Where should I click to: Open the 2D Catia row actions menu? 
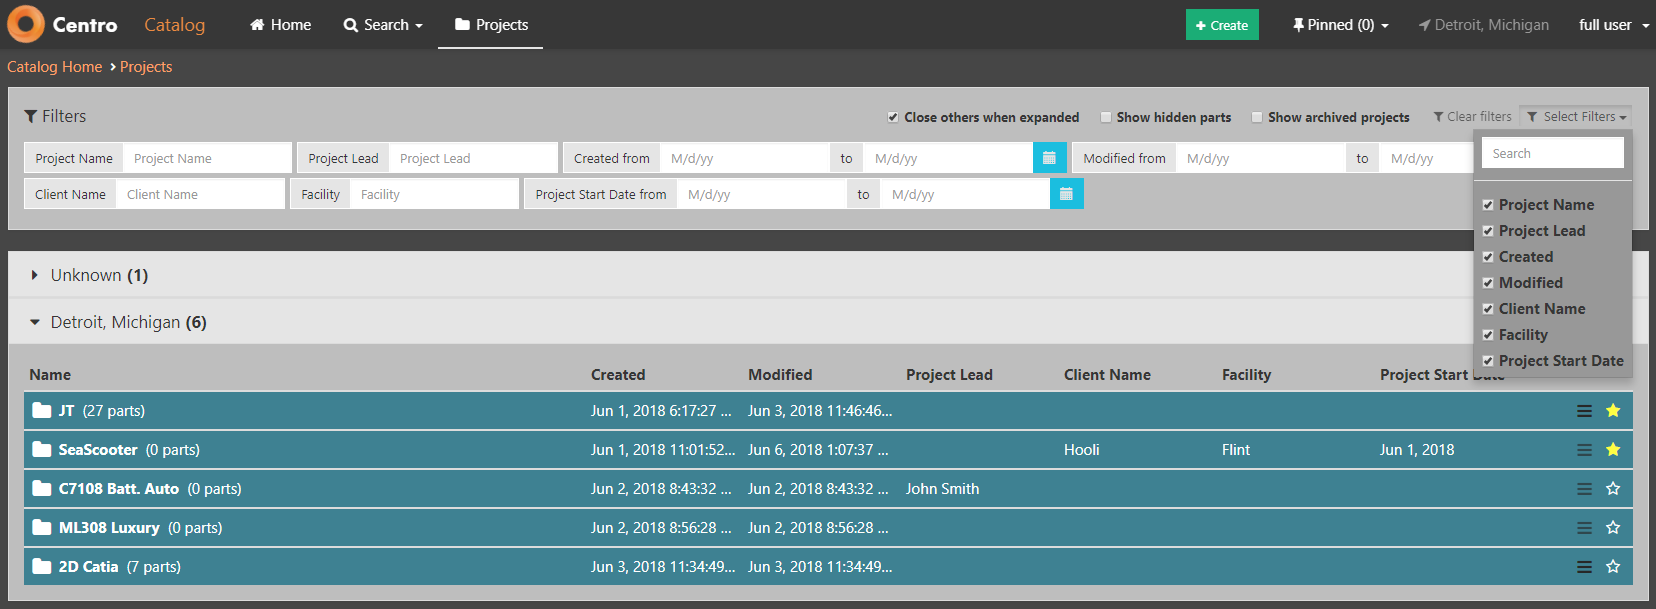[1584, 567]
